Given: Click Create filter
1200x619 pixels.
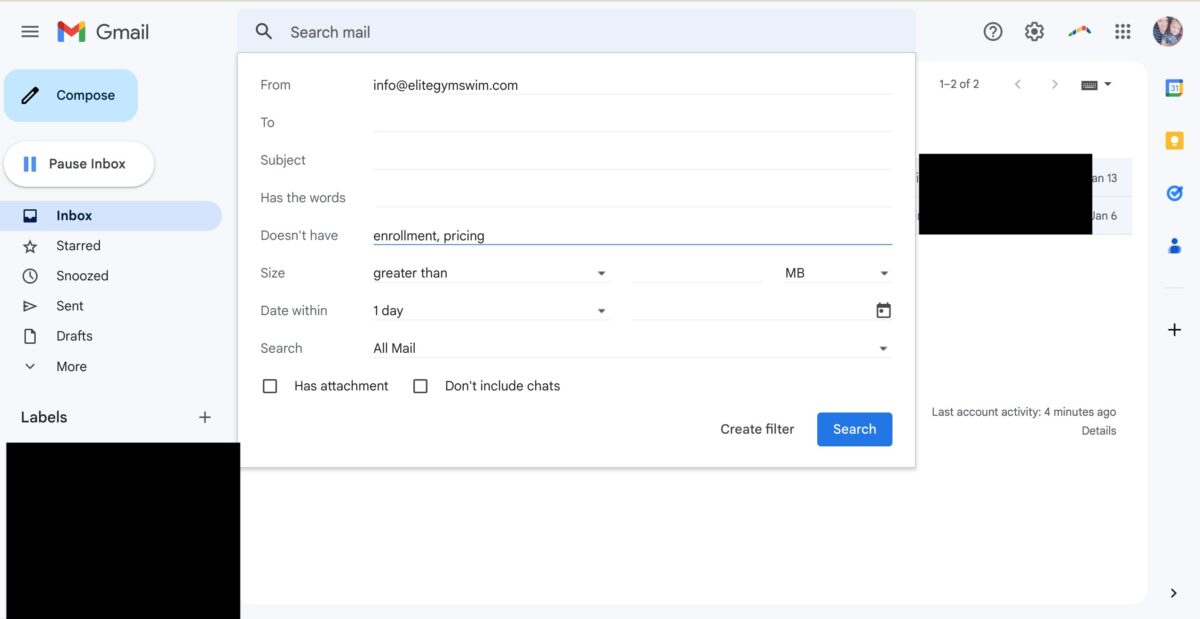Looking at the screenshot, I should coord(757,429).
